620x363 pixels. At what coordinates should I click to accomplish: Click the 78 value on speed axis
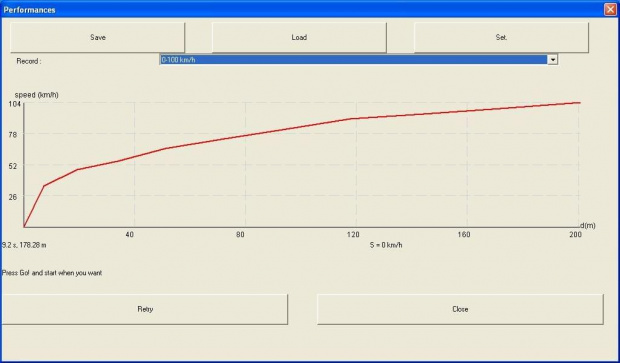pyautogui.click(x=13, y=135)
